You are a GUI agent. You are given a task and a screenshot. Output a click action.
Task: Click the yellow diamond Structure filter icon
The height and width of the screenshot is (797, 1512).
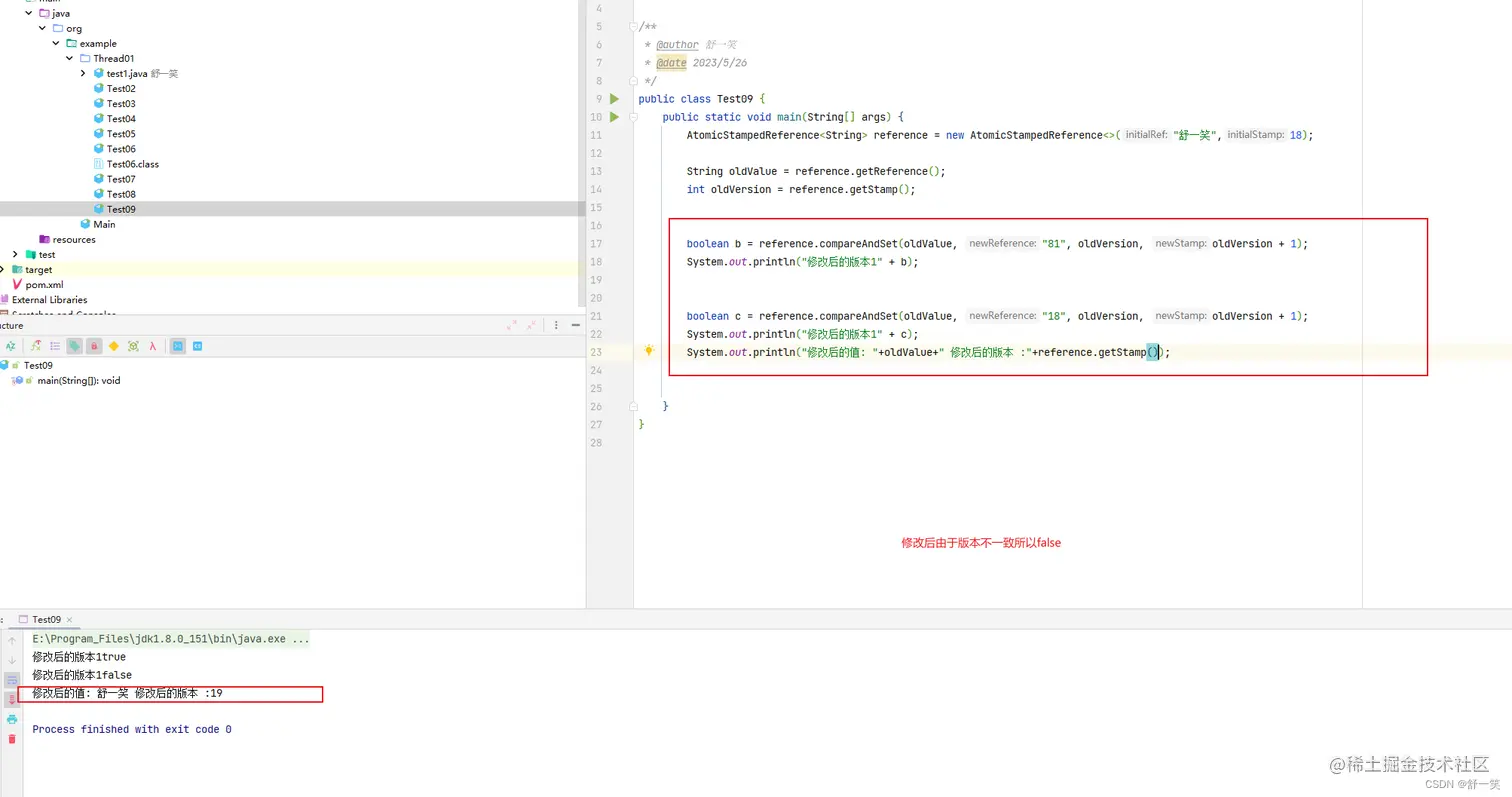(114, 346)
